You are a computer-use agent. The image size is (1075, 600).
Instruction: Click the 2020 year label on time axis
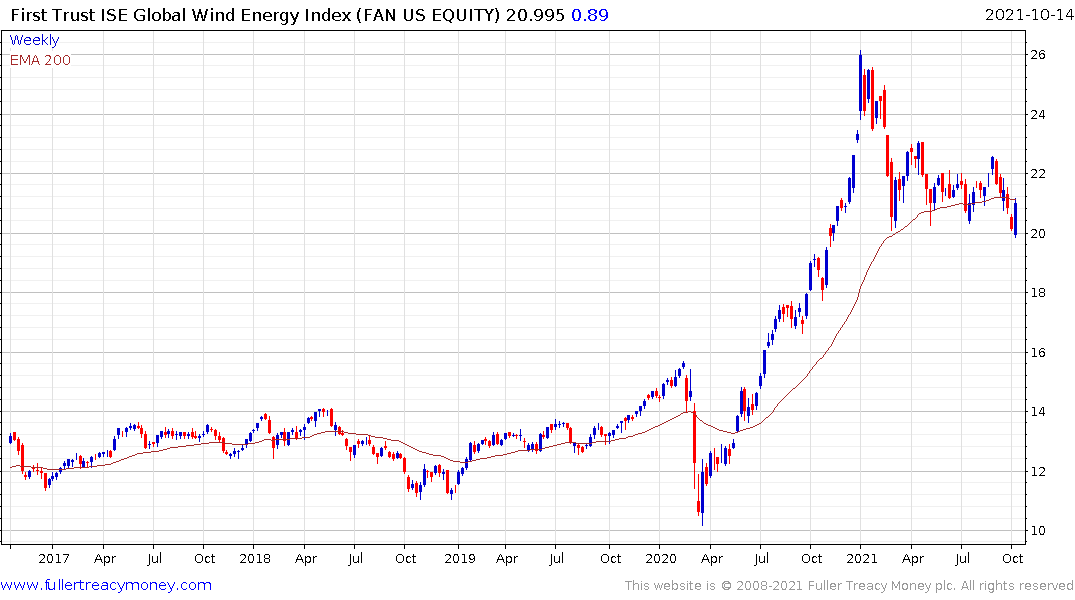pos(661,558)
